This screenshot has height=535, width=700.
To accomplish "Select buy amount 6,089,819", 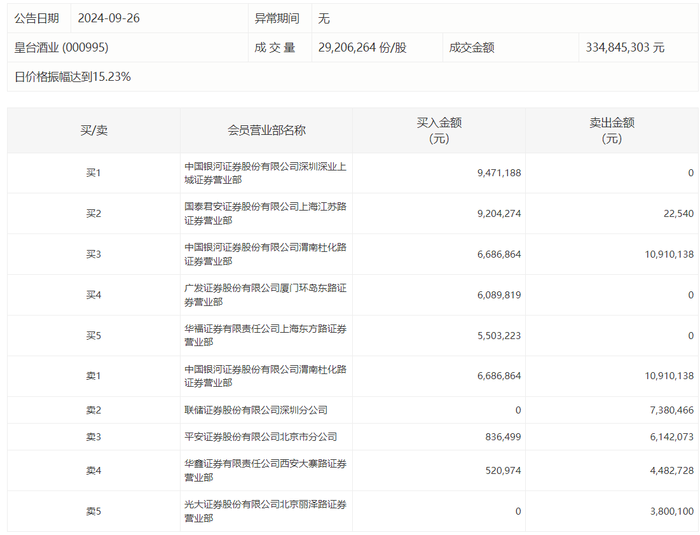I will click(x=499, y=295).
